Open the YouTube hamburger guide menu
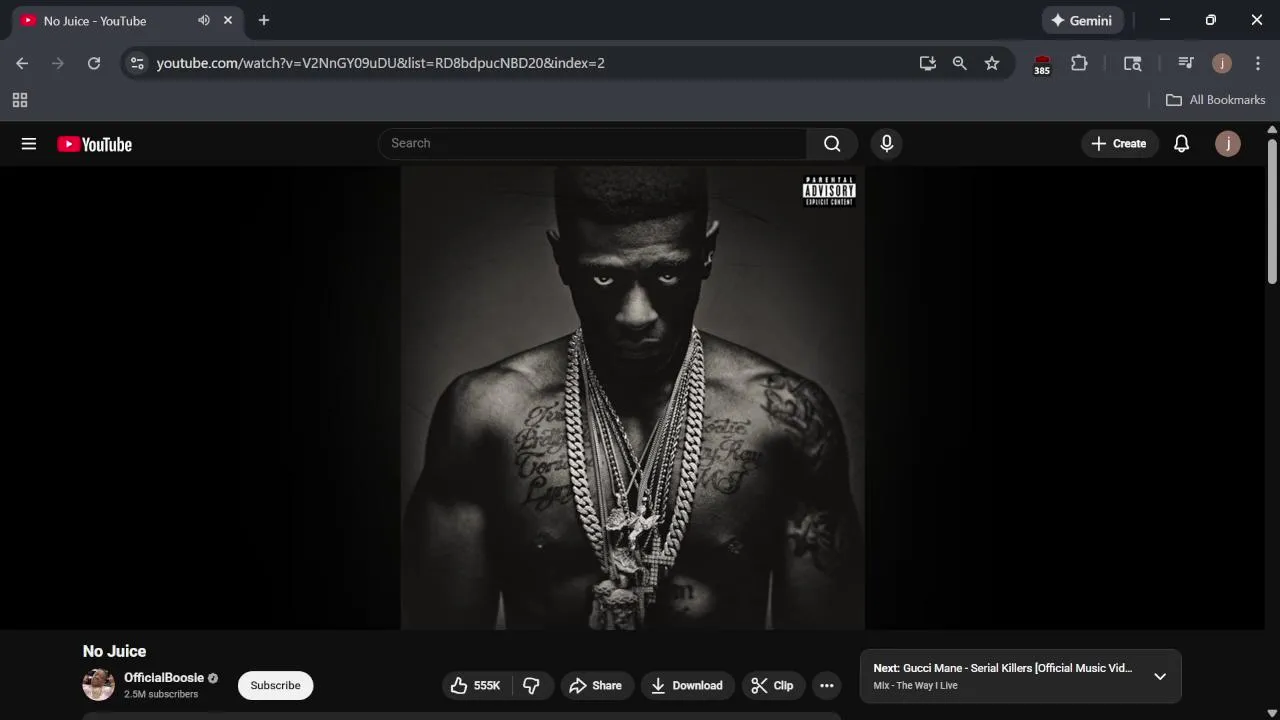 click(29, 144)
